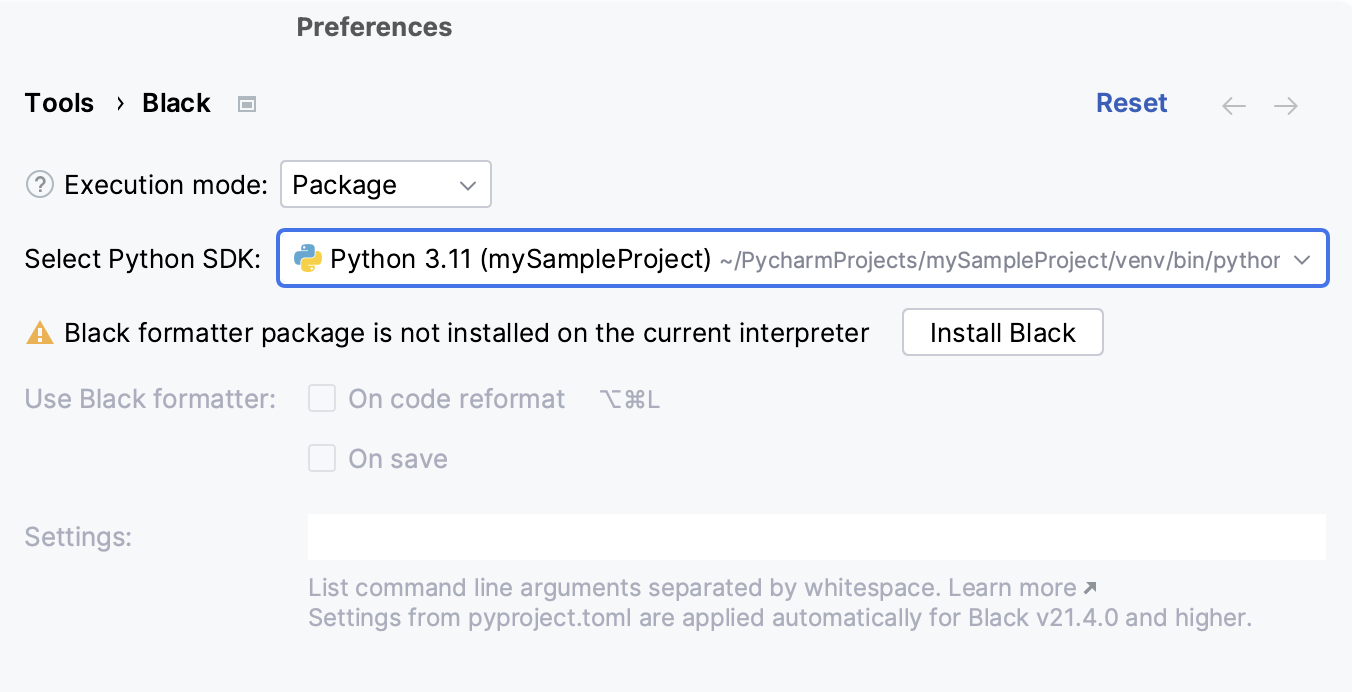This screenshot has width=1352, height=692.
Task: Click the external link arrow after Learn more
Action: pyautogui.click(x=1091, y=586)
